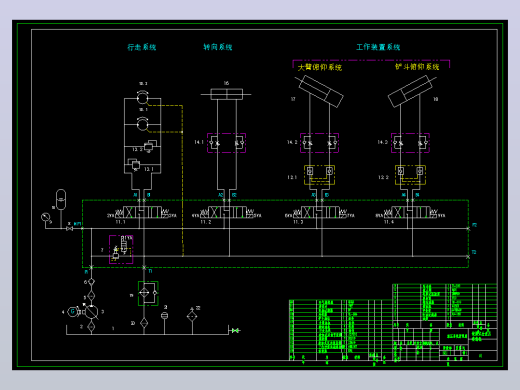Click the cyan MP1 port label

click(77, 224)
